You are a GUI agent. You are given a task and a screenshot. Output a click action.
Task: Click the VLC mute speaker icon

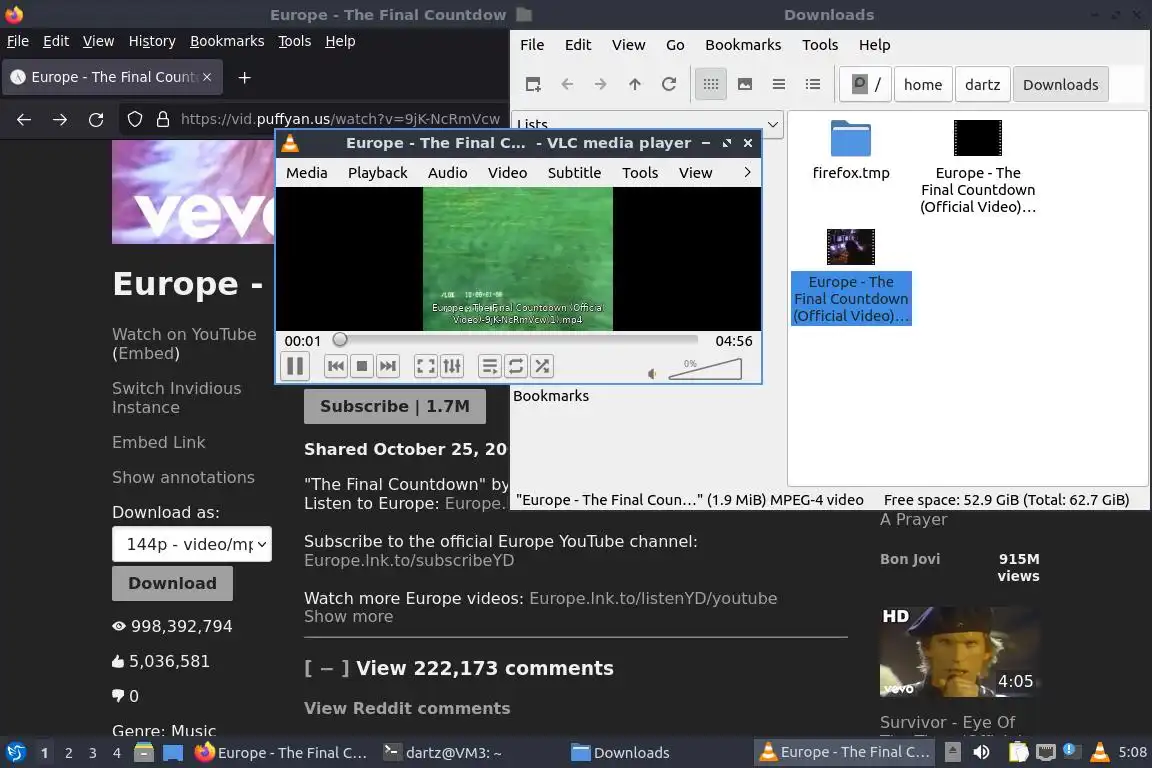pyautogui.click(x=652, y=374)
